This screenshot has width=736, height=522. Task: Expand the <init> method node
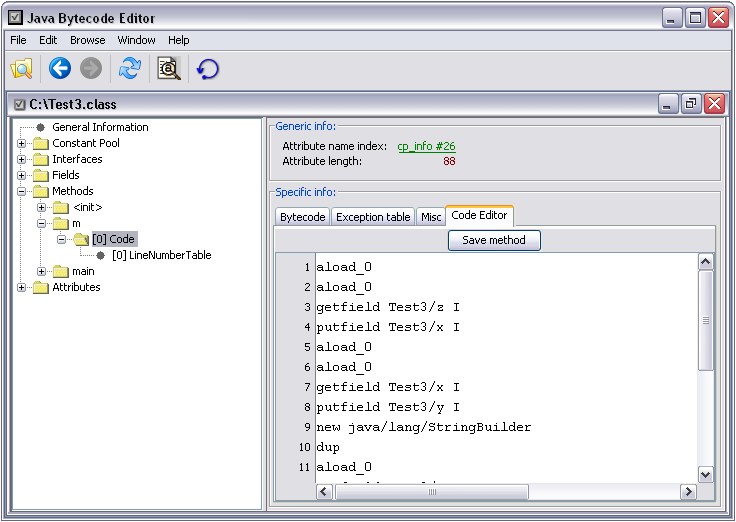click(x=41, y=207)
